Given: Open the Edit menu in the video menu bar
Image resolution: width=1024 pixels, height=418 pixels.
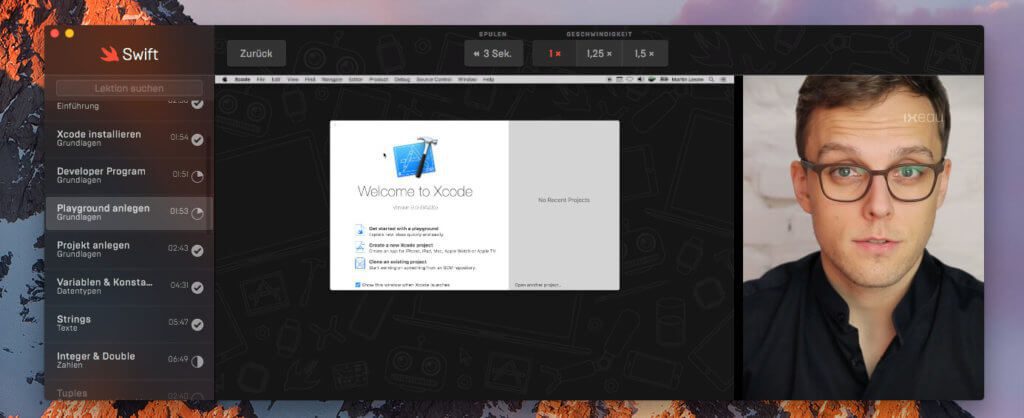Looking at the screenshot, I should click(276, 79).
